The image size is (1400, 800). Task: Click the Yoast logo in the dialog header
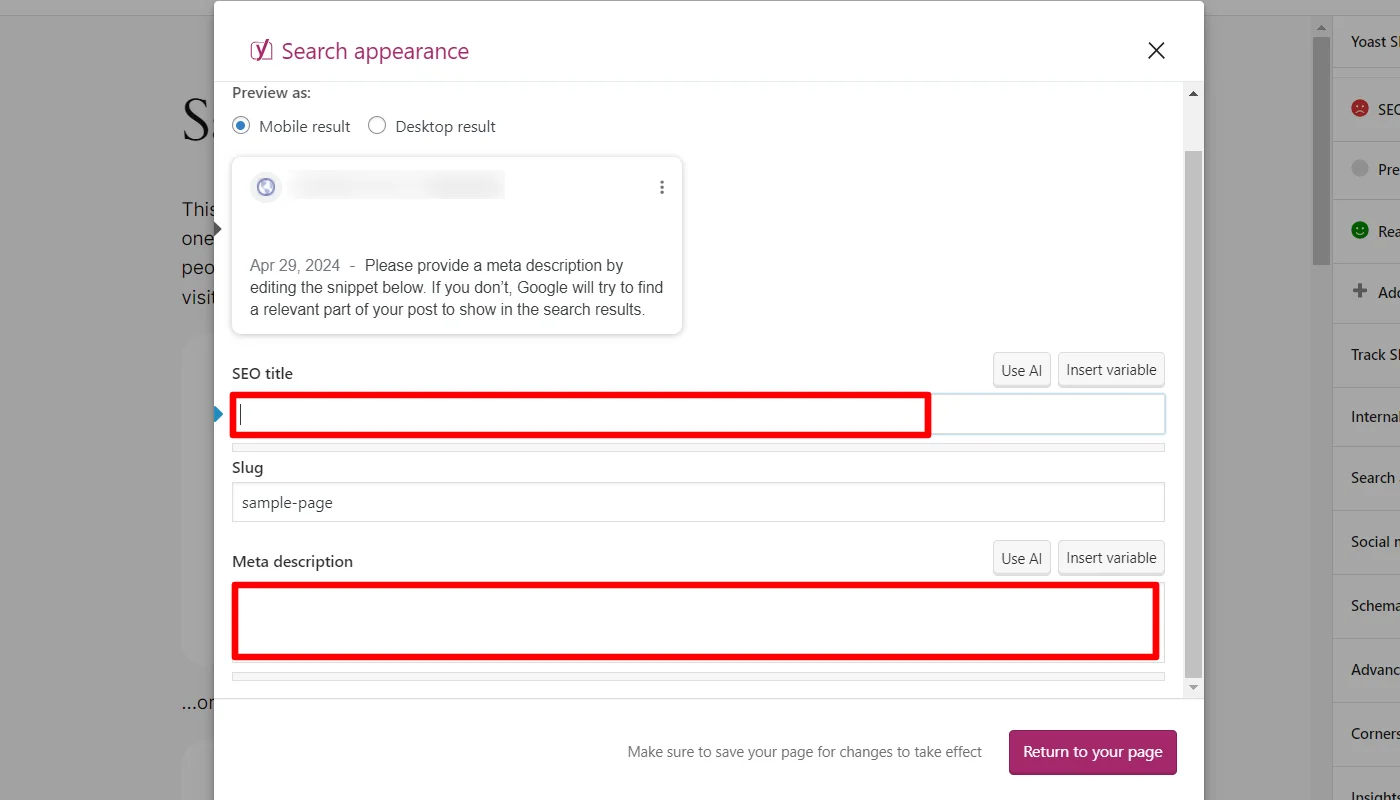260,49
